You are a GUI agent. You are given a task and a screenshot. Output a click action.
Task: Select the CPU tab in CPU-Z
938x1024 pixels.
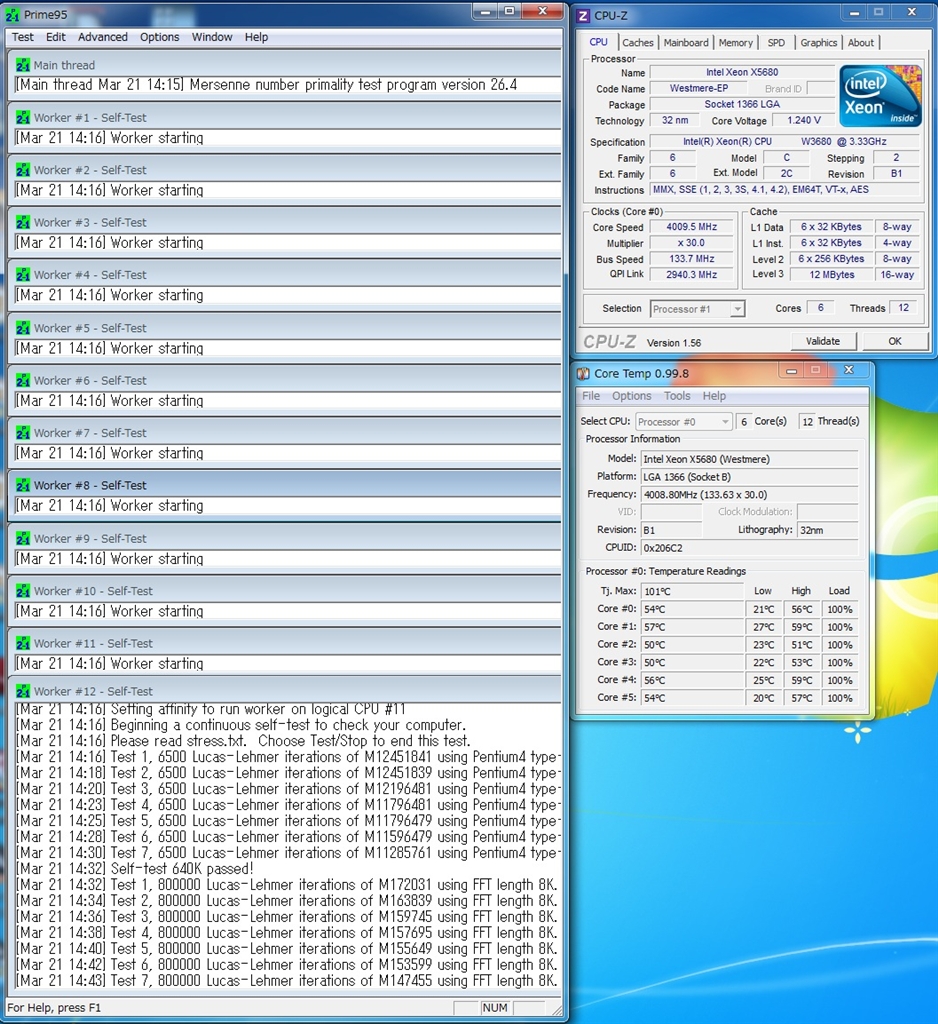click(x=598, y=42)
